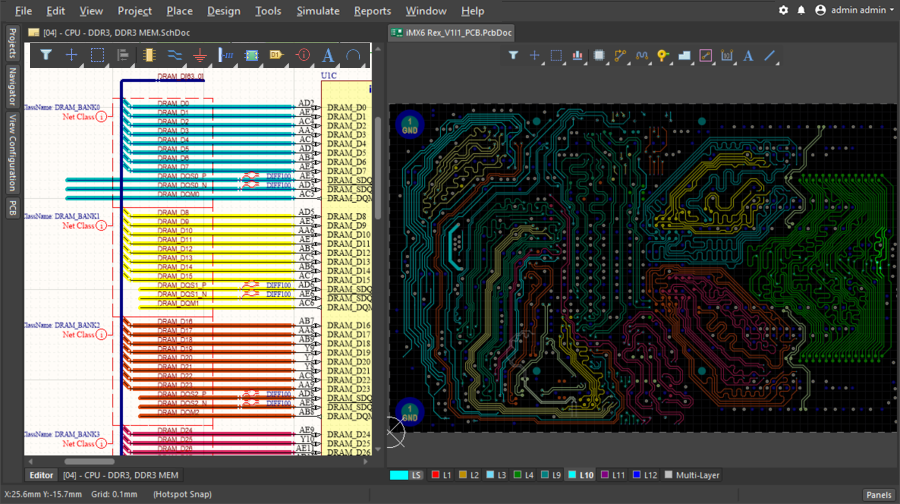The width and height of the screenshot is (900, 504).
Task: Open the Tools menu
Action: click(x=268, y=11)
